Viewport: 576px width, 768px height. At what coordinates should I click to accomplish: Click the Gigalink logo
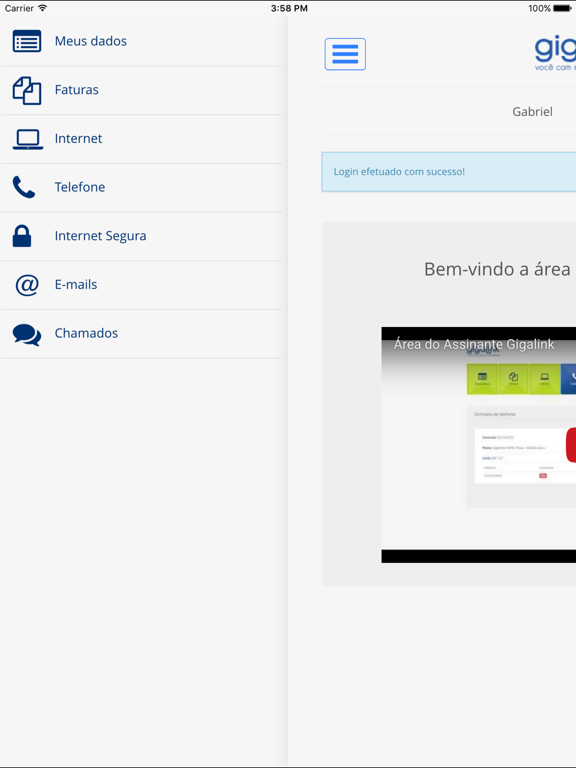pyautogui.click(x=555, y=53)
